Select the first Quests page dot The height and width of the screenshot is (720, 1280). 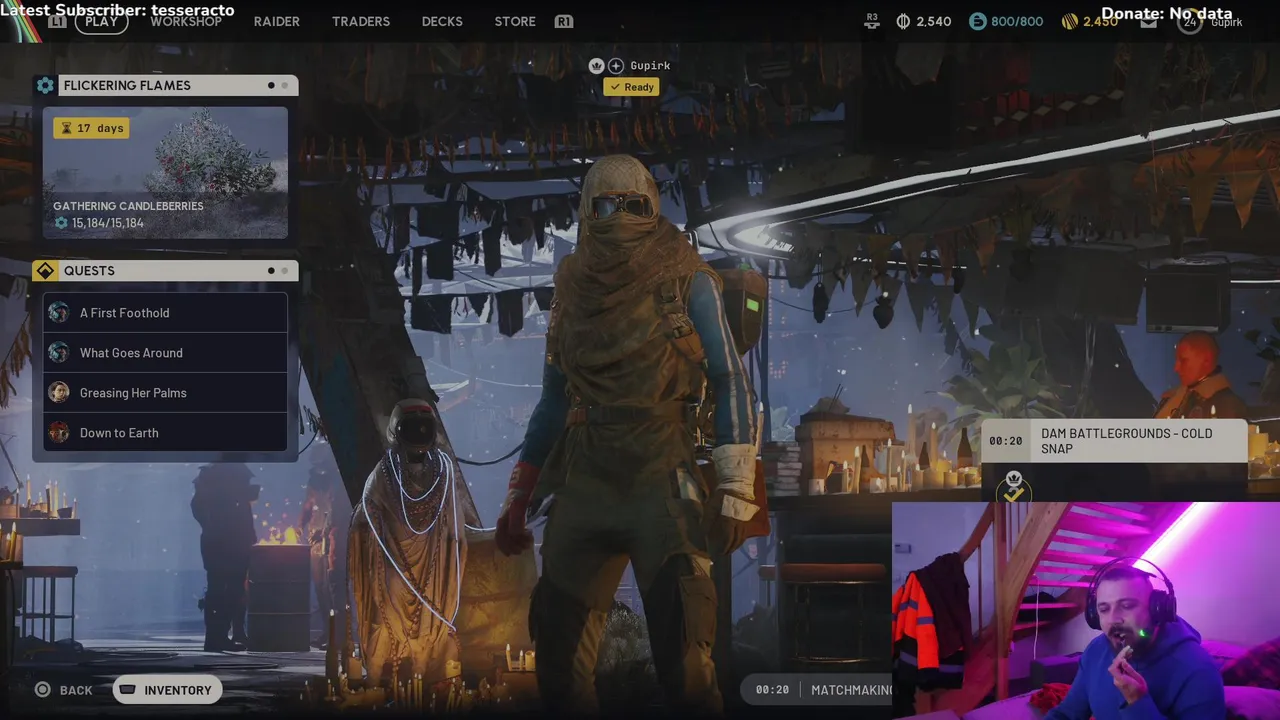[x=271, y=271]
